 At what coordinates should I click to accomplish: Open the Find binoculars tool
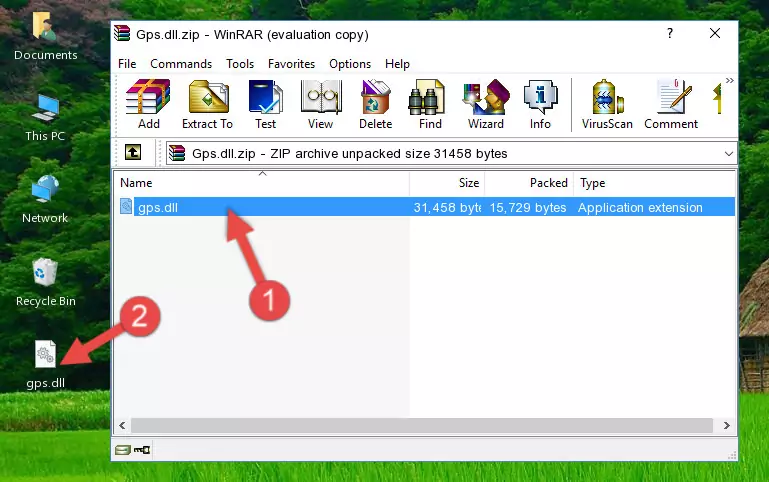(x=430, y=104)
